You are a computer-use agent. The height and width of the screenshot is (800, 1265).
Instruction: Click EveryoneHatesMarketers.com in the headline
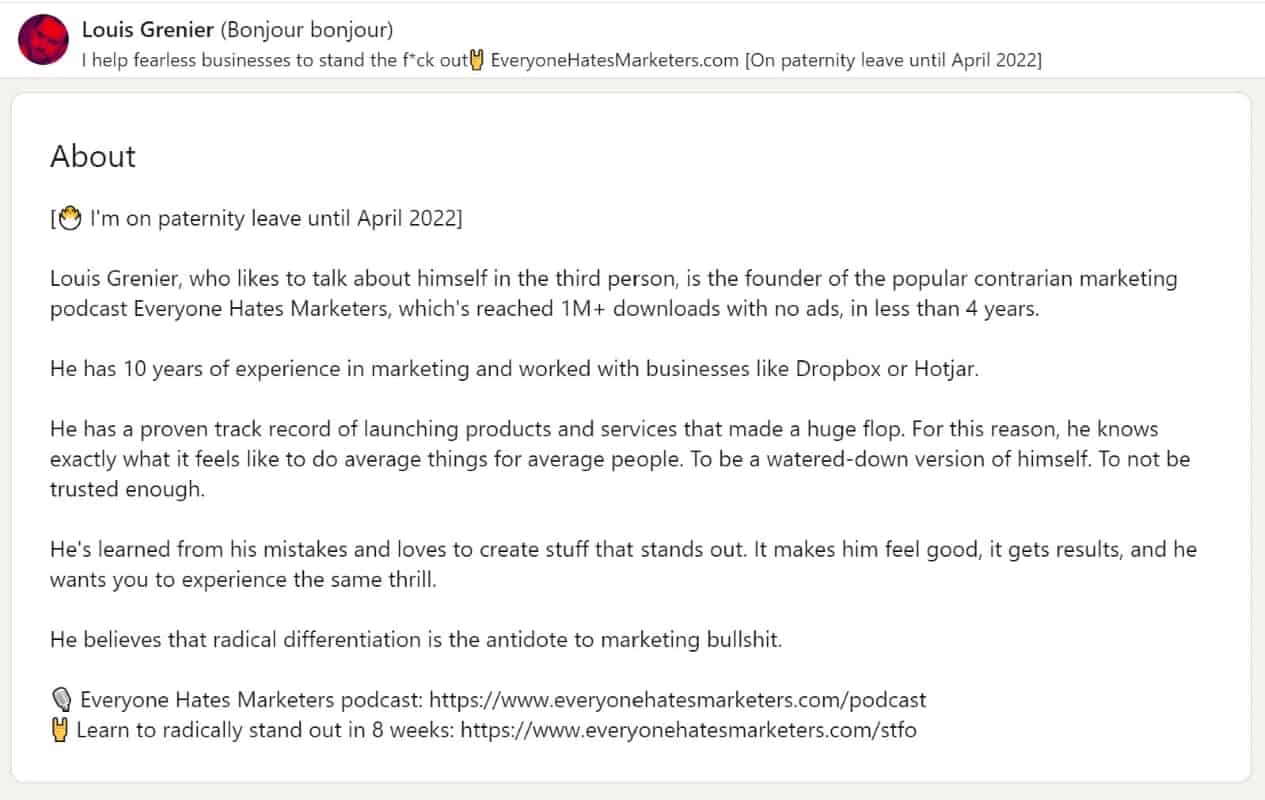[613, 60]
